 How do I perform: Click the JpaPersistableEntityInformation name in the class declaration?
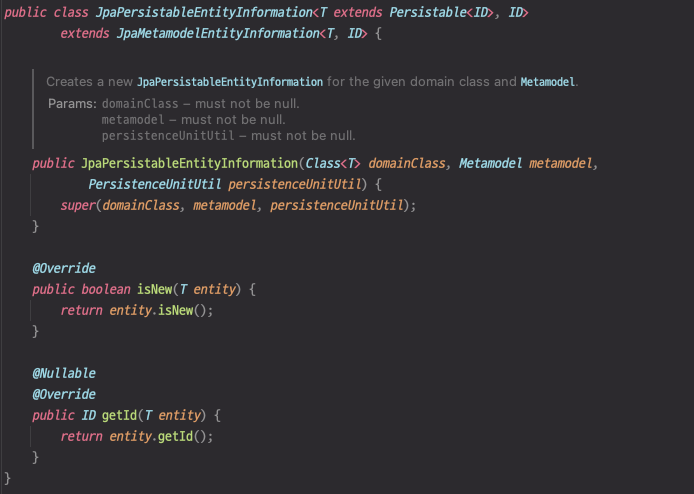(204, 12)
